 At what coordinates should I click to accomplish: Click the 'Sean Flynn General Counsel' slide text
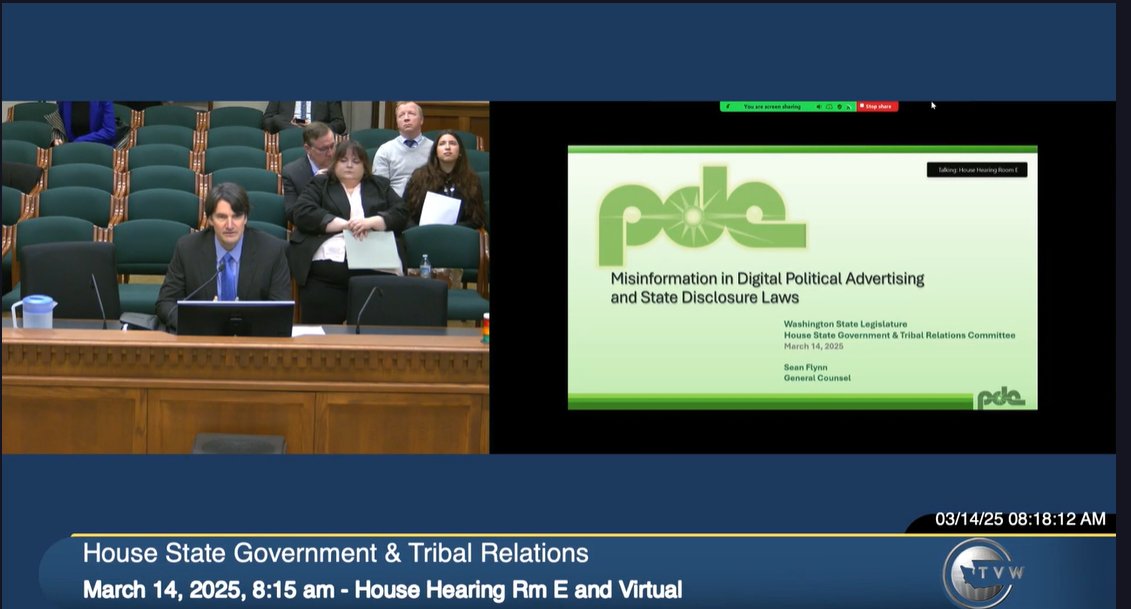coord(818,373)
